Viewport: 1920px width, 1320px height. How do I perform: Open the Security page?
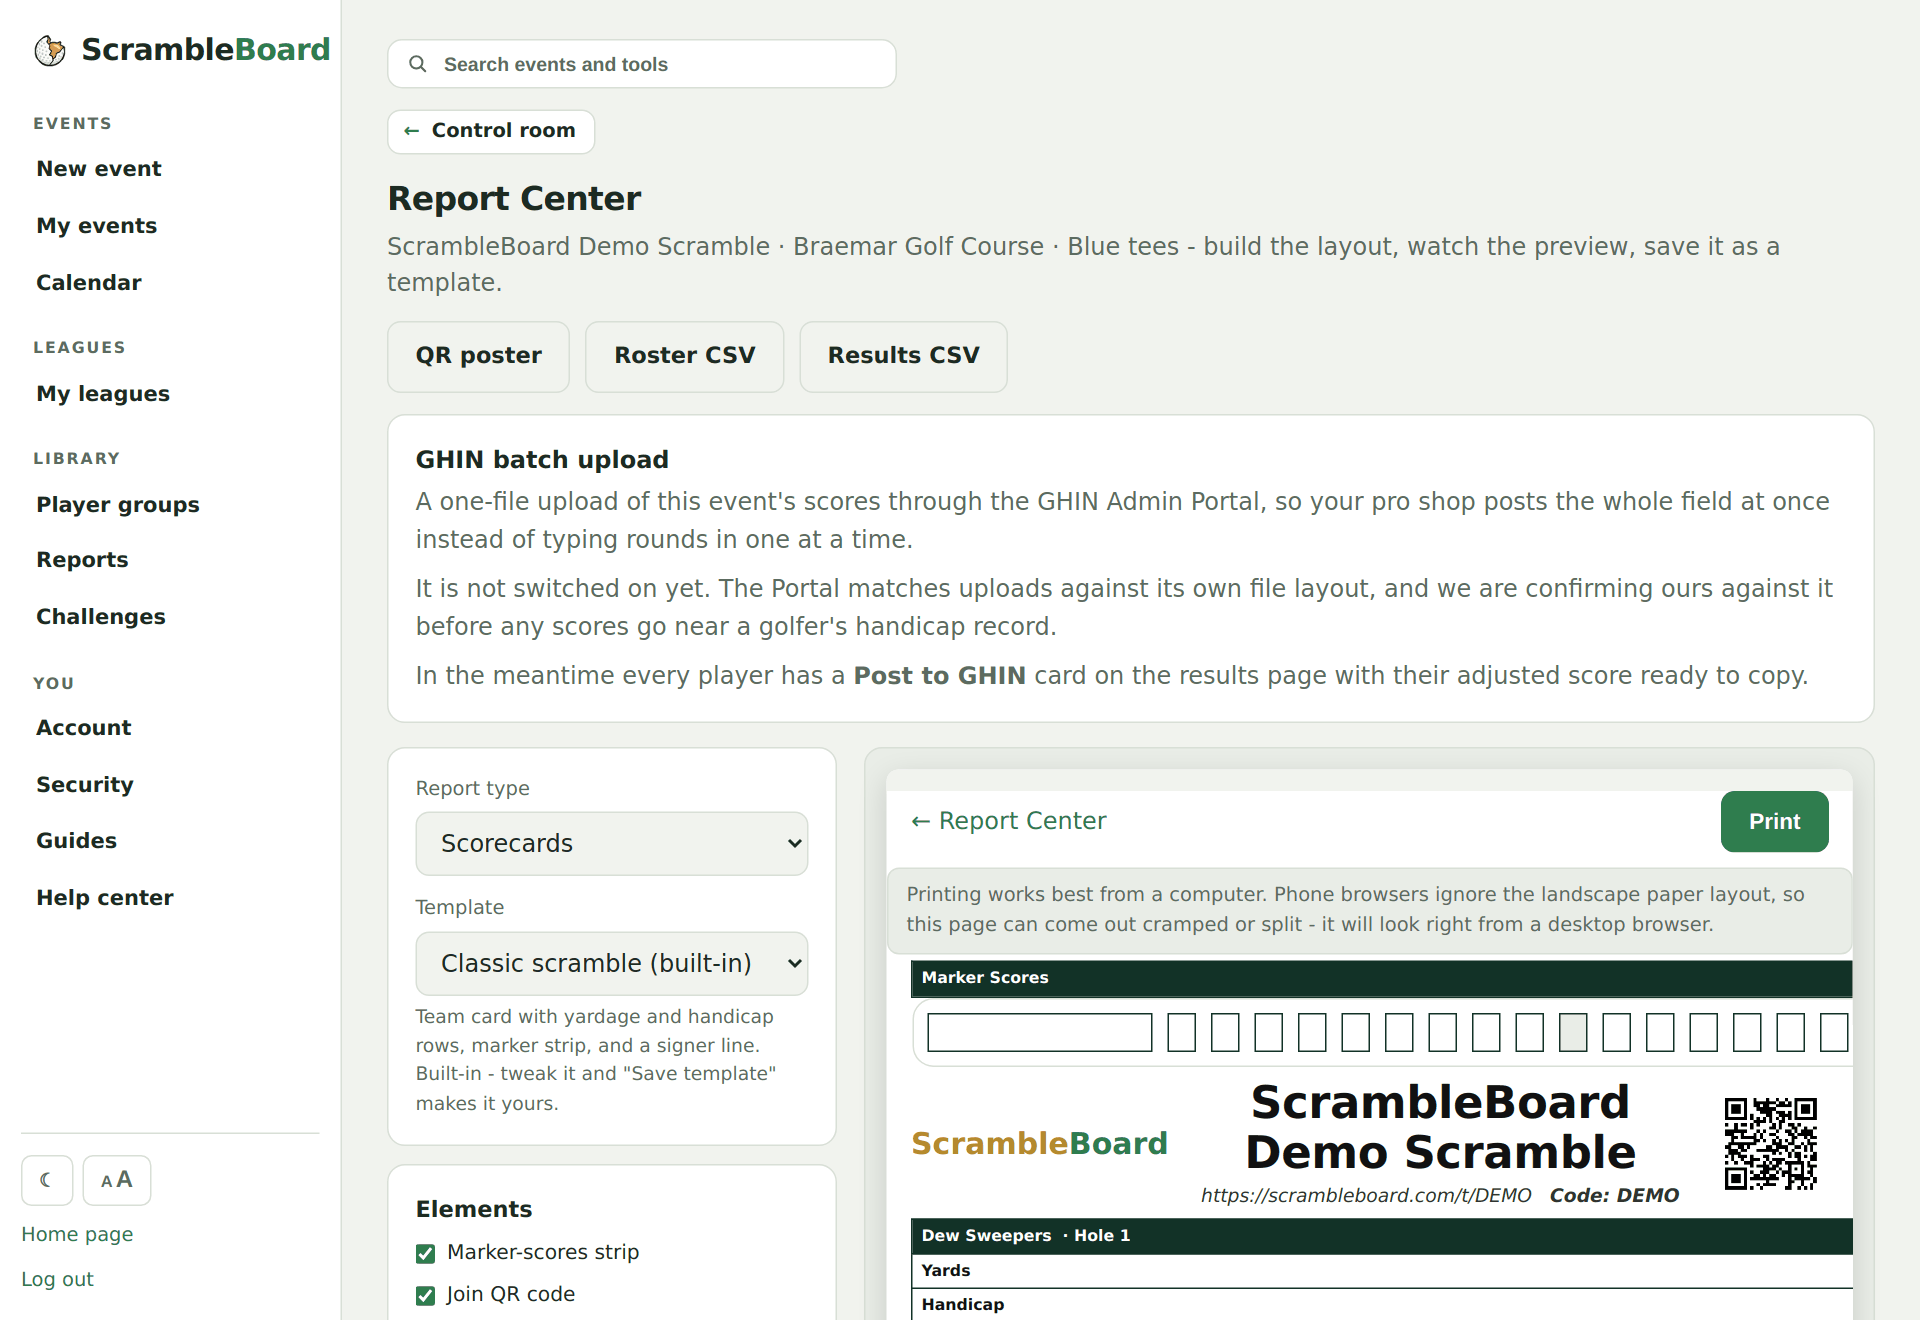(85, 785)
